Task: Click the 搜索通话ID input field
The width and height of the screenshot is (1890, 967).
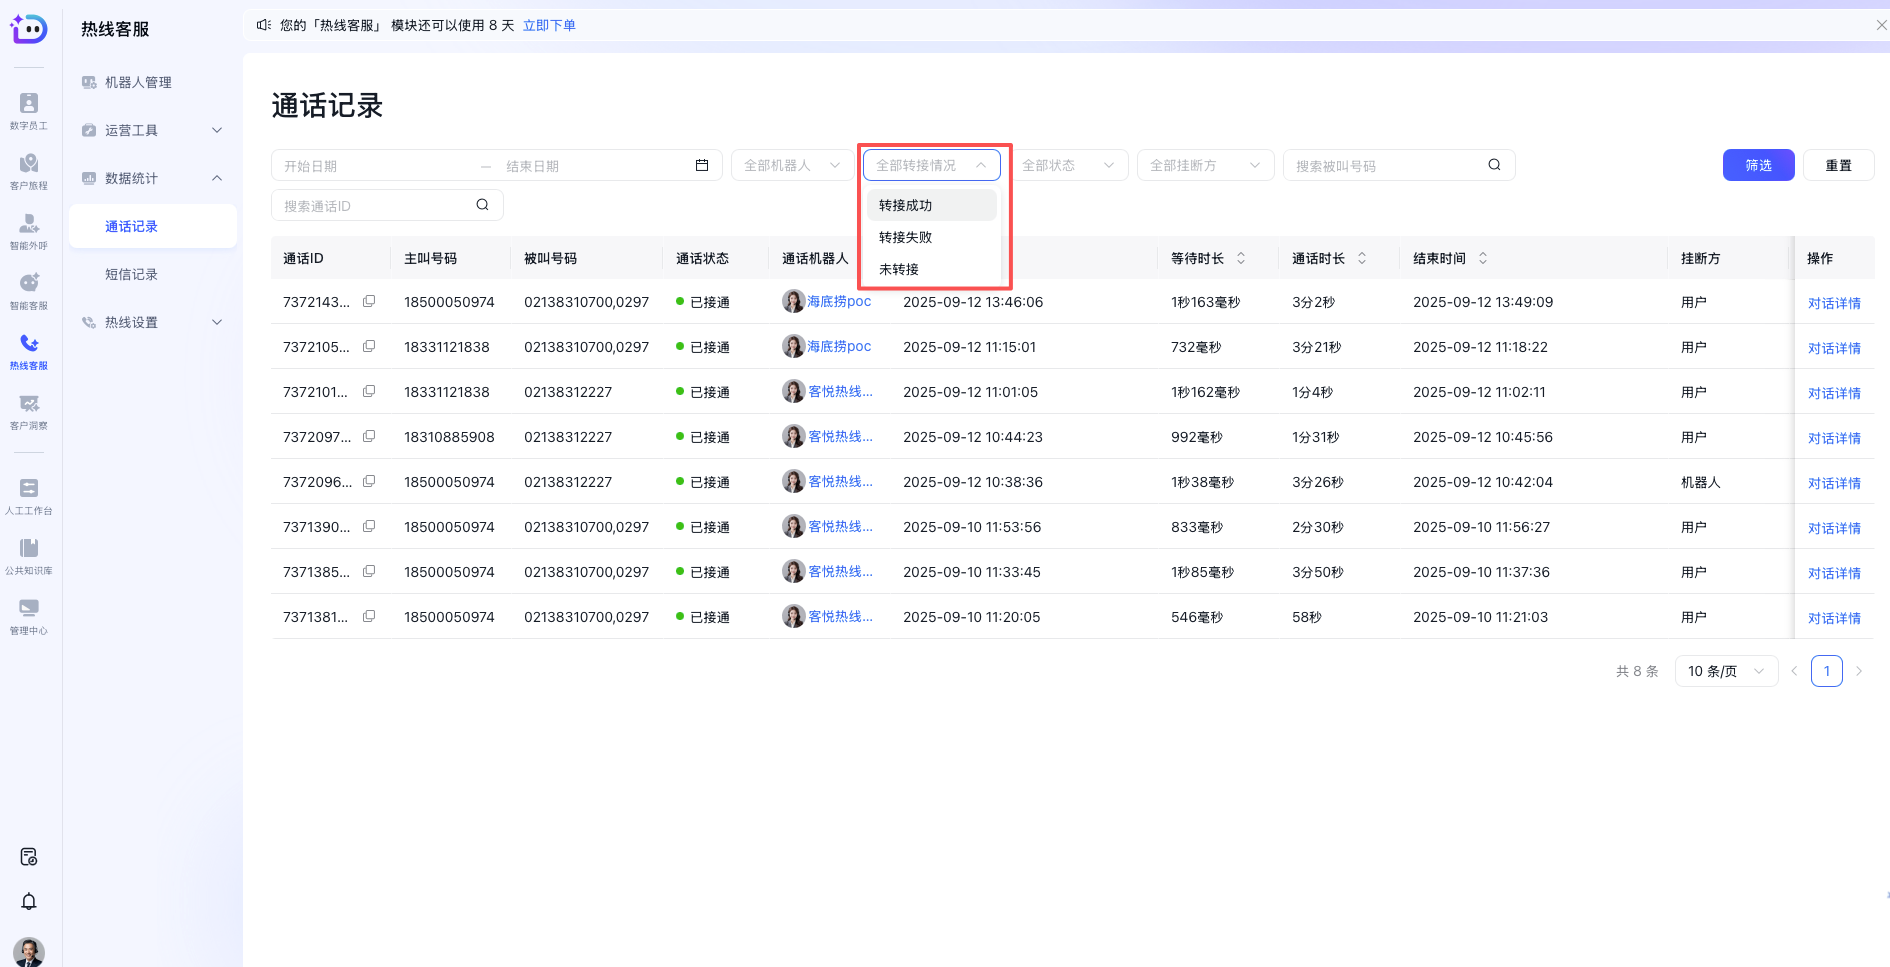Action: pos(375,205)
